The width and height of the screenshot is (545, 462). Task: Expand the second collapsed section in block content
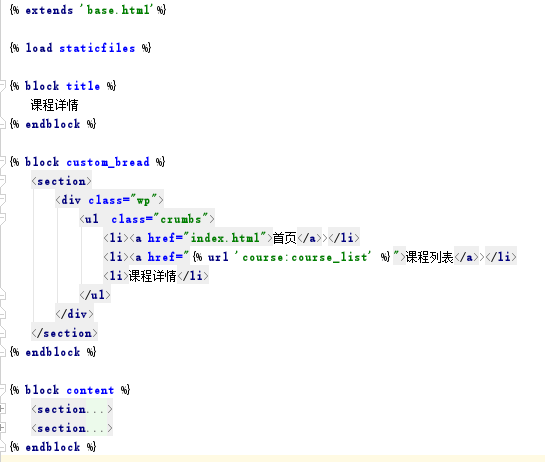click(2, 428)
